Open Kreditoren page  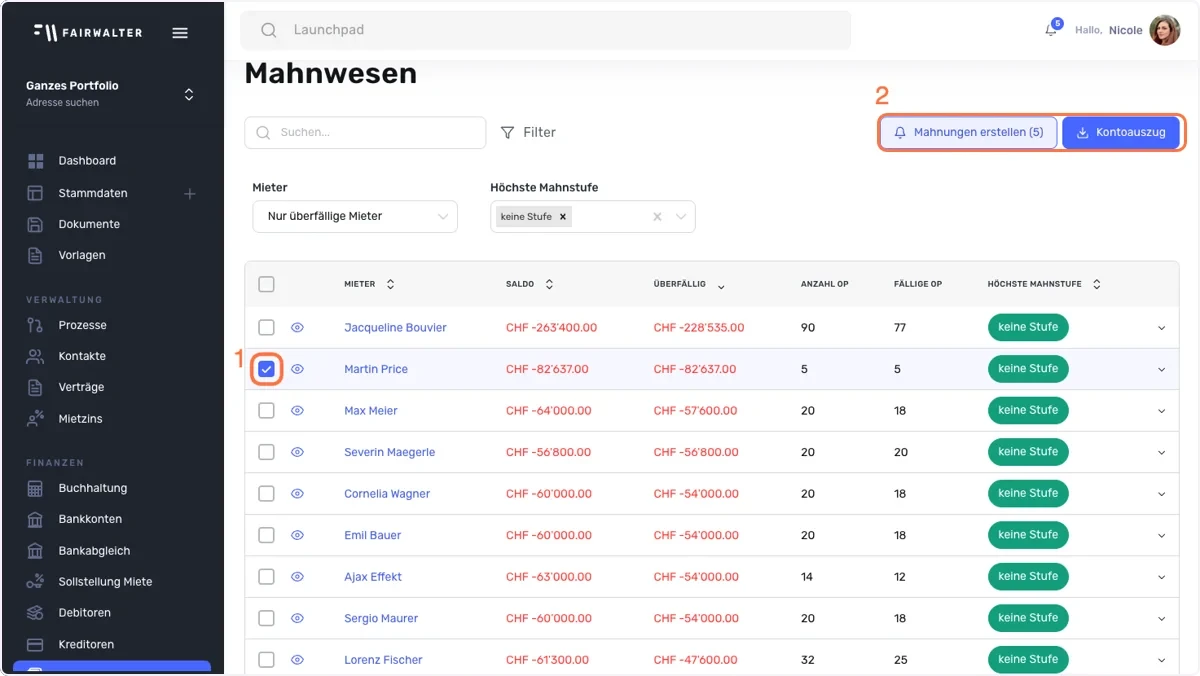[86, 644]
